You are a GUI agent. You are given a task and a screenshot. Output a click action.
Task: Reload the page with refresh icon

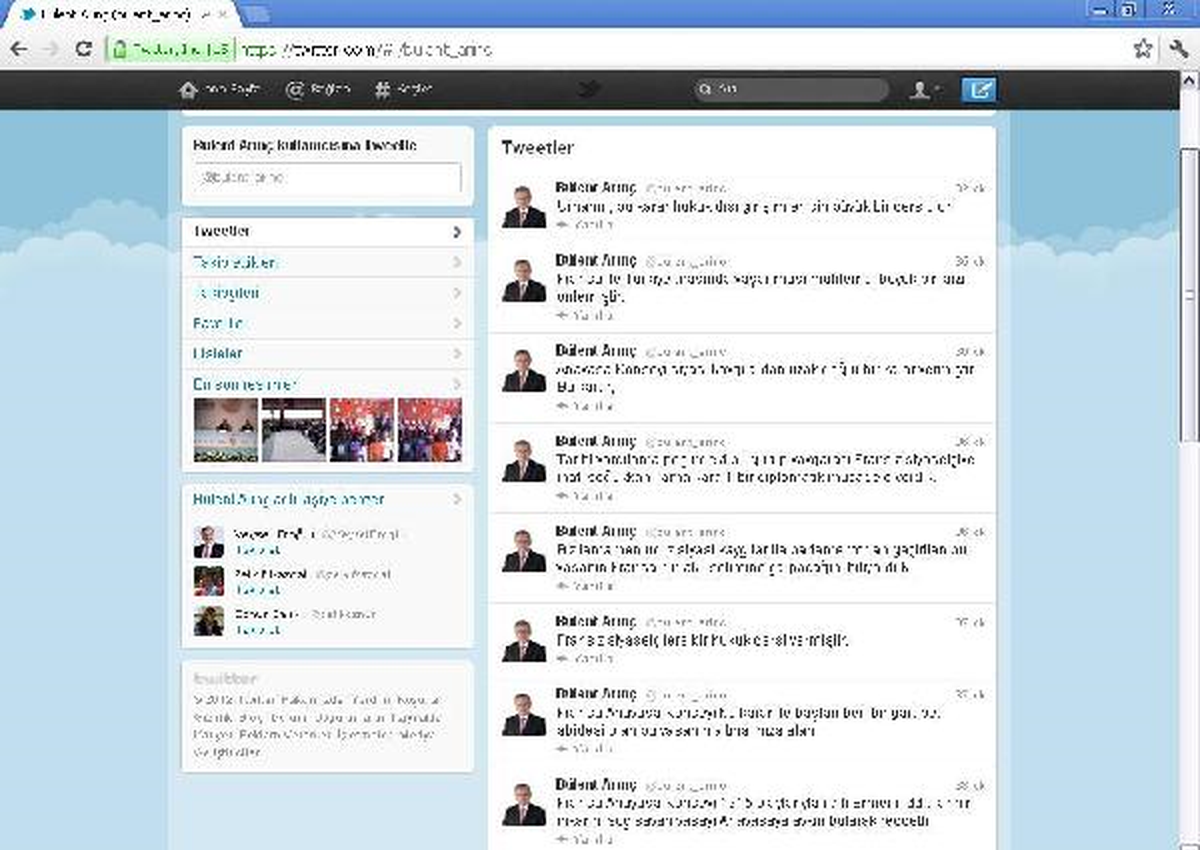(84, 49)
